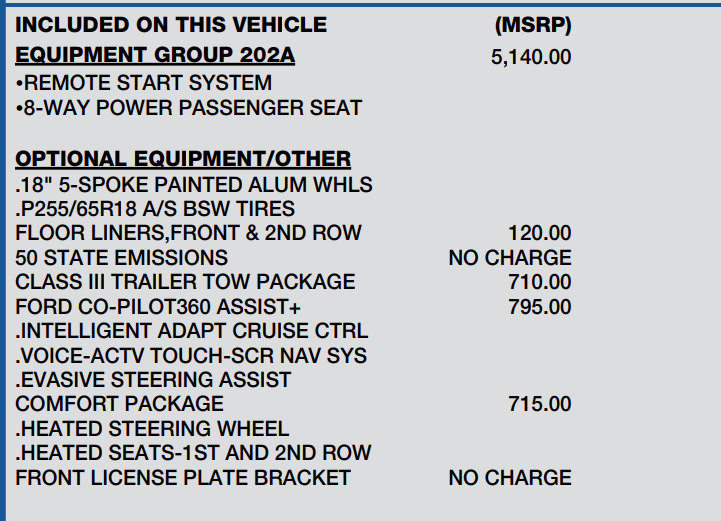
Task: Select the 18" 5-Spoke Painted Alum Whls line
Action: click(194, 185)
